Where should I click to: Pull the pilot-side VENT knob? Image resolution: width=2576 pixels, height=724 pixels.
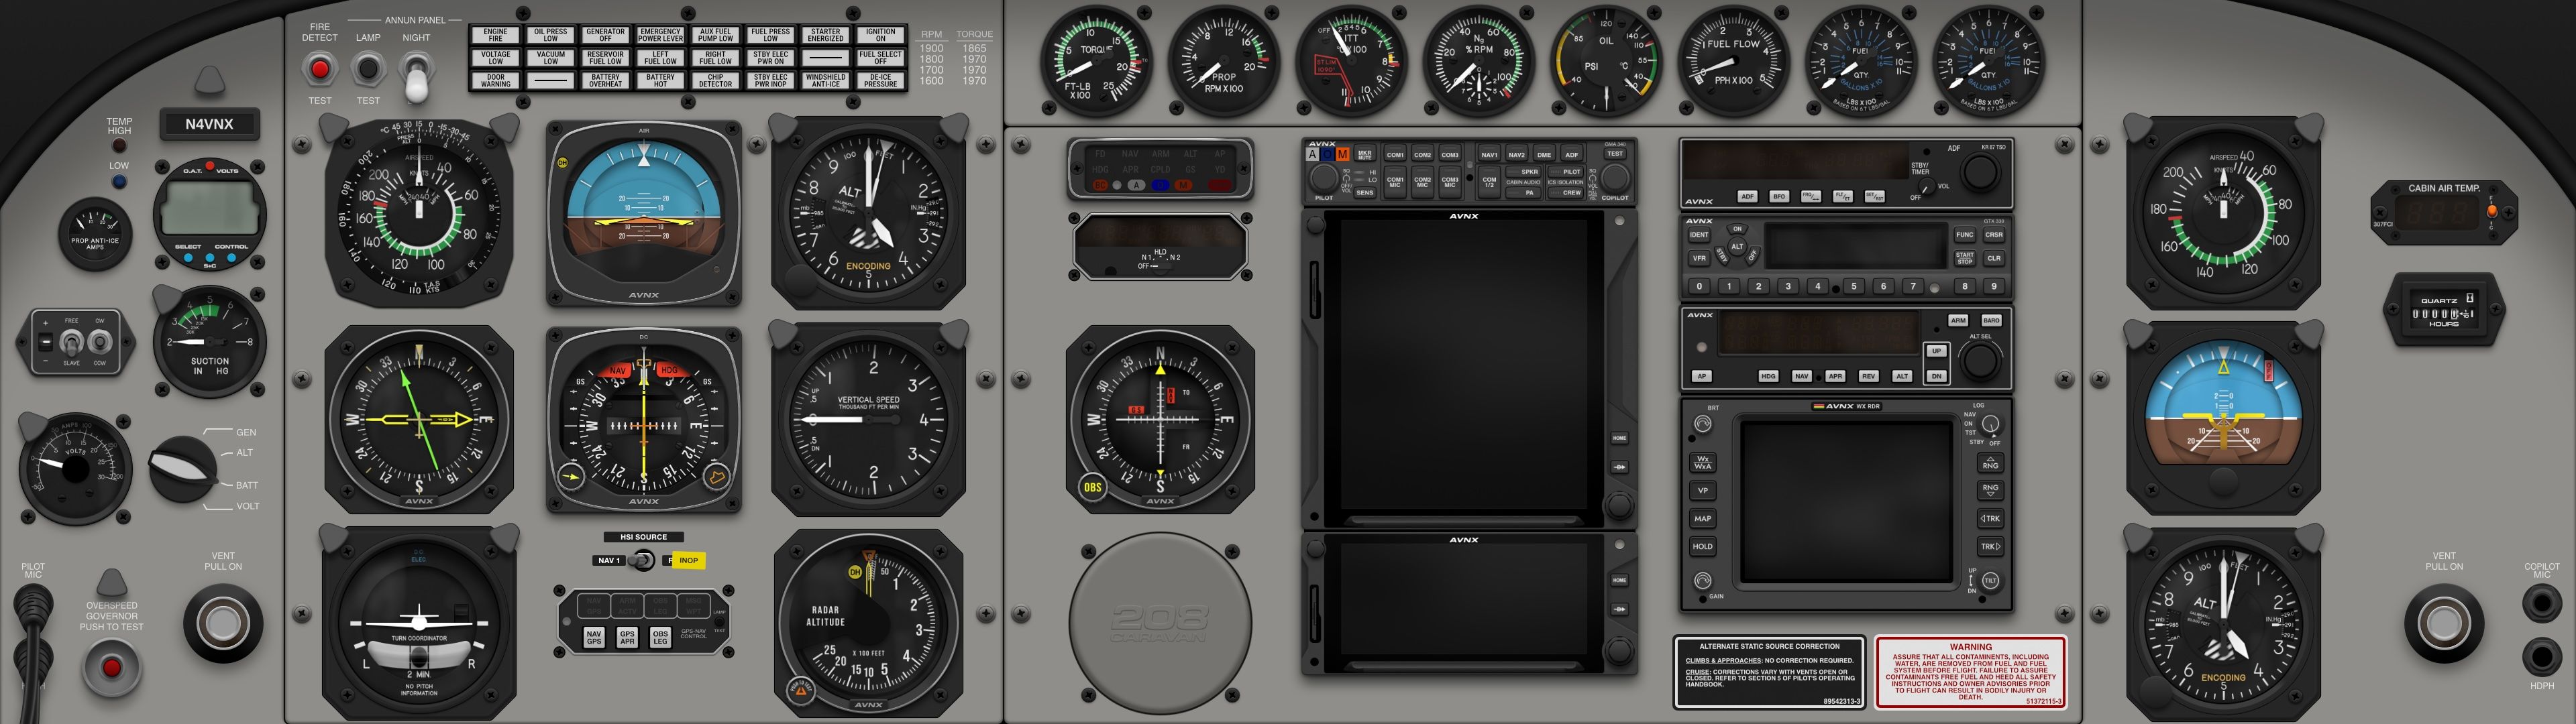(x=222, y=623)
